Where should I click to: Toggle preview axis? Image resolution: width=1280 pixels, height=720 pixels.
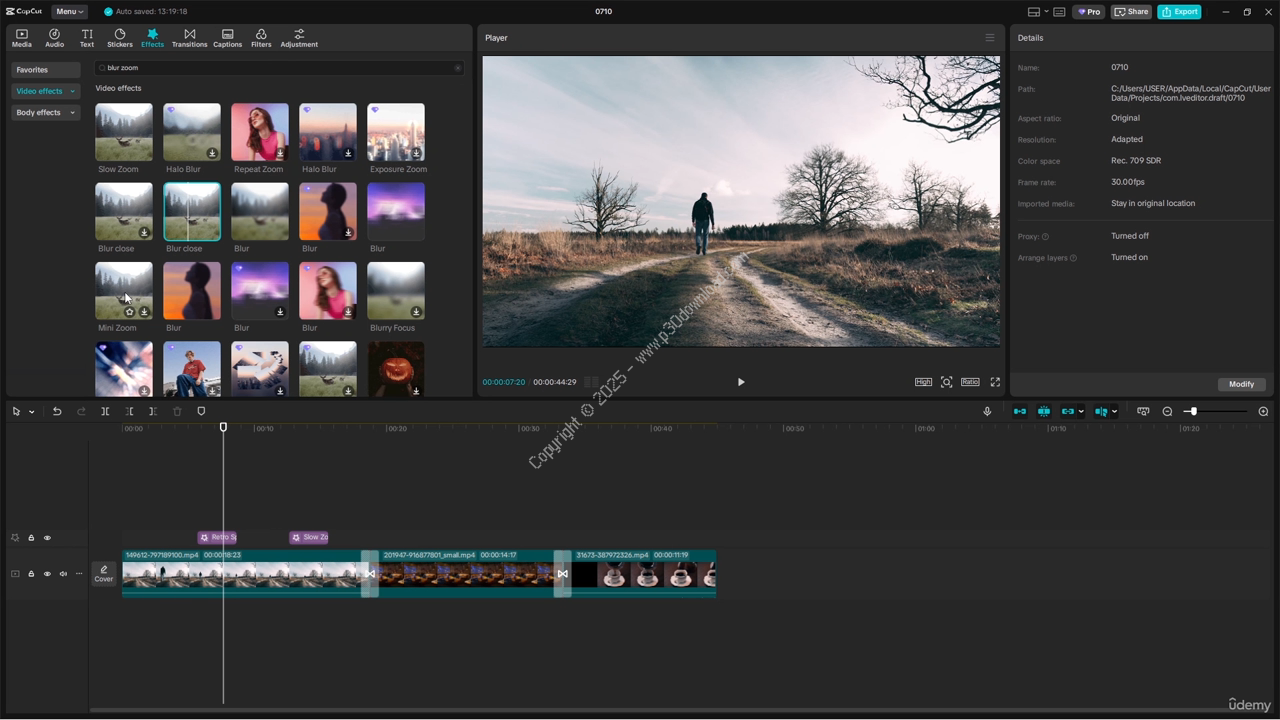coord(1101,412)
